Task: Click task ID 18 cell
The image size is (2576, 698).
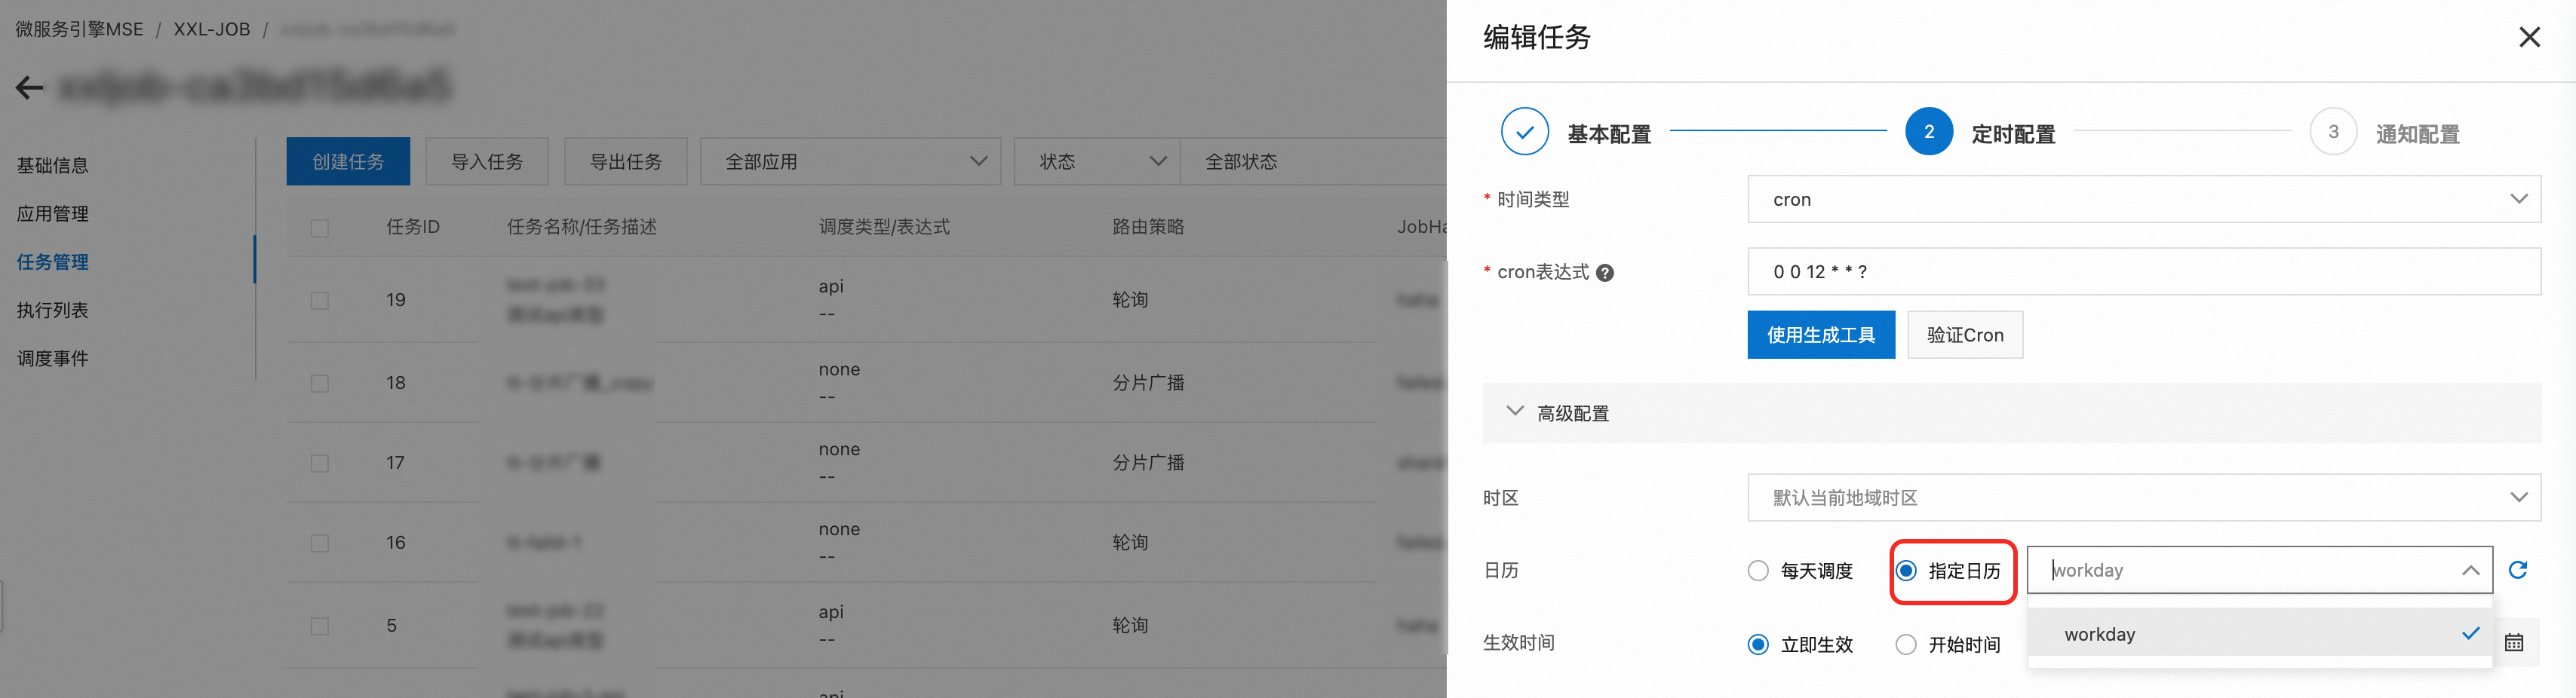Action: click(396, 383)
